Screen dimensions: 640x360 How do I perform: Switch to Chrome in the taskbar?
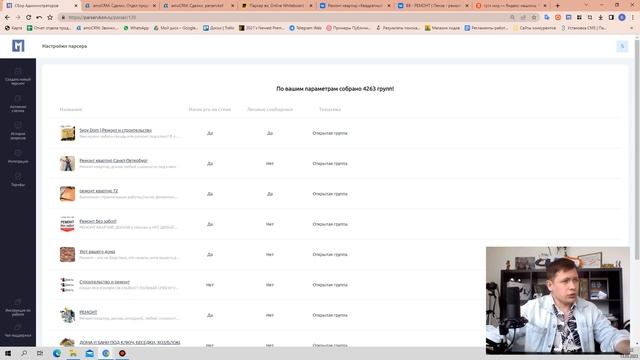tap(106, 353)
